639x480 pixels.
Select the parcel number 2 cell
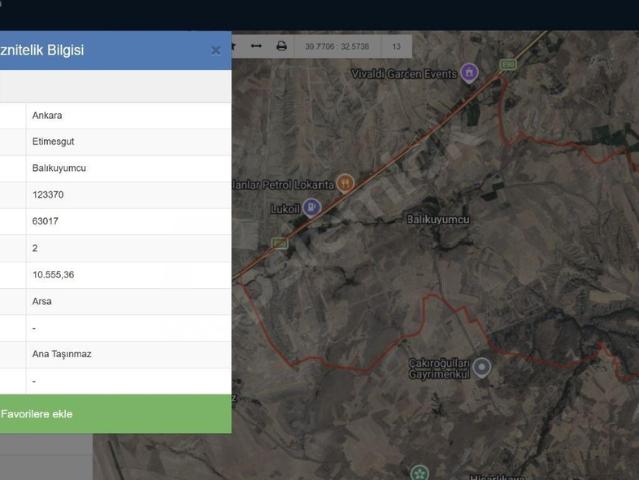(x=129, y=249)
